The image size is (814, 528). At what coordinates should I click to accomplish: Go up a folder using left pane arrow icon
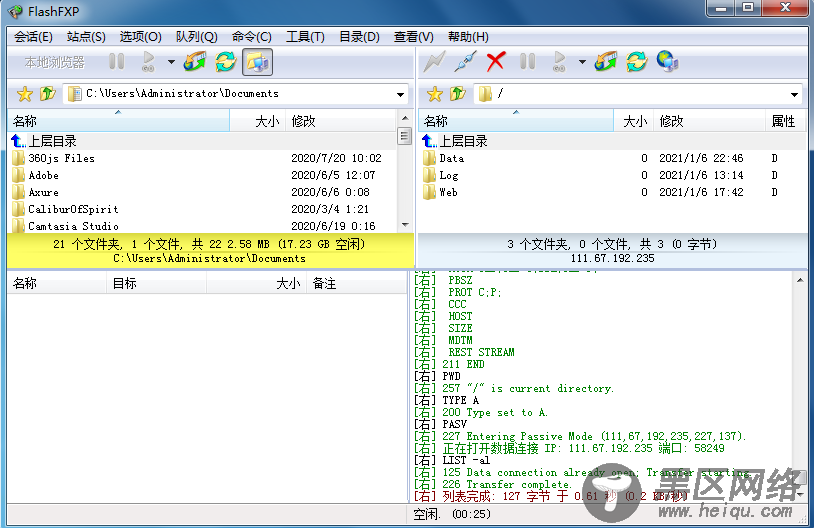47,94
